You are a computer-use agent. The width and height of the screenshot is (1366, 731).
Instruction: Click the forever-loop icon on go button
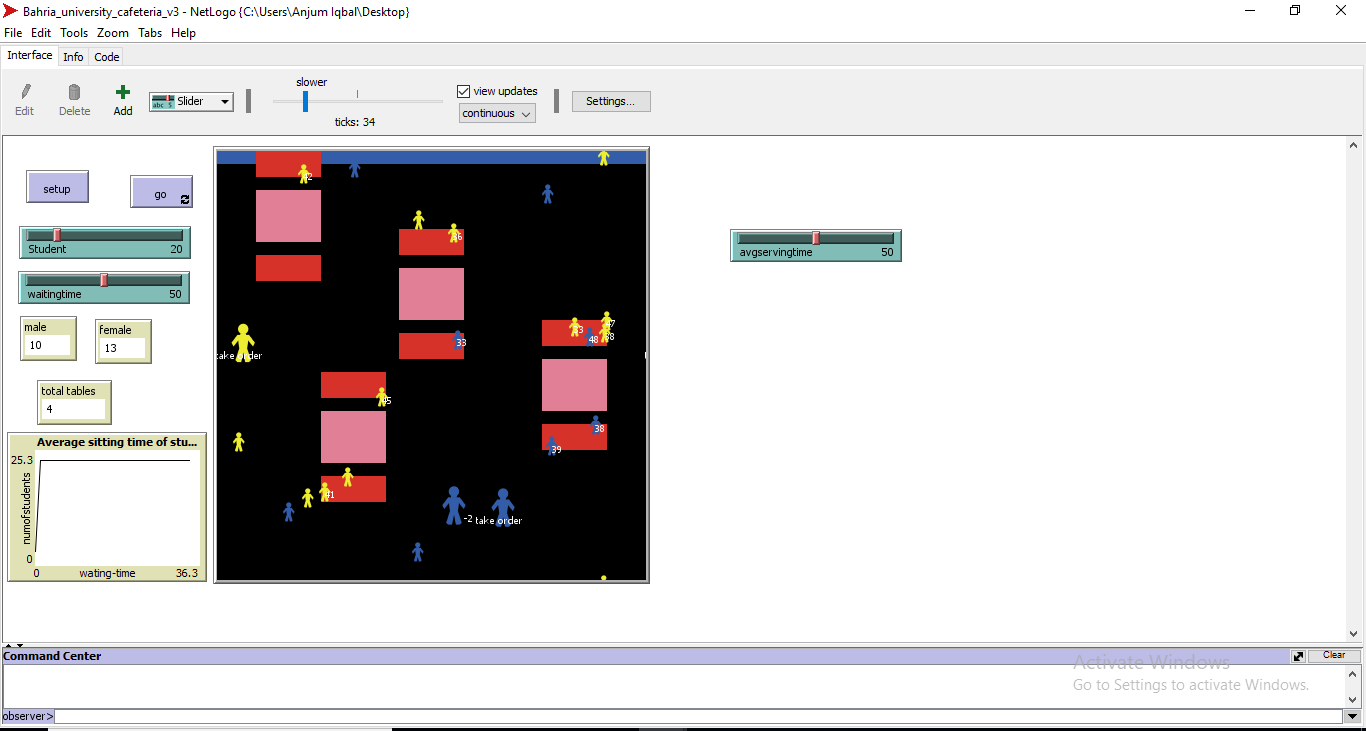[185, 200]
